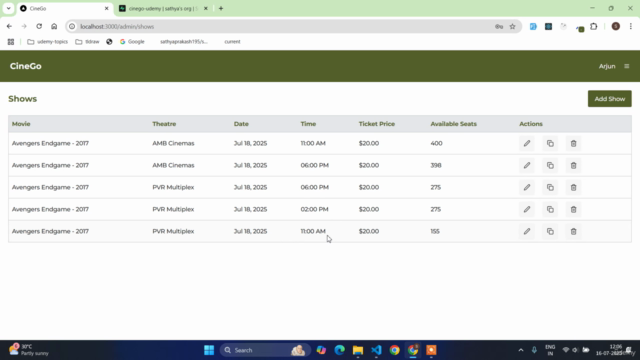
Task: Switch to the cinego-udemy tab
Action: tap(163, 8)
